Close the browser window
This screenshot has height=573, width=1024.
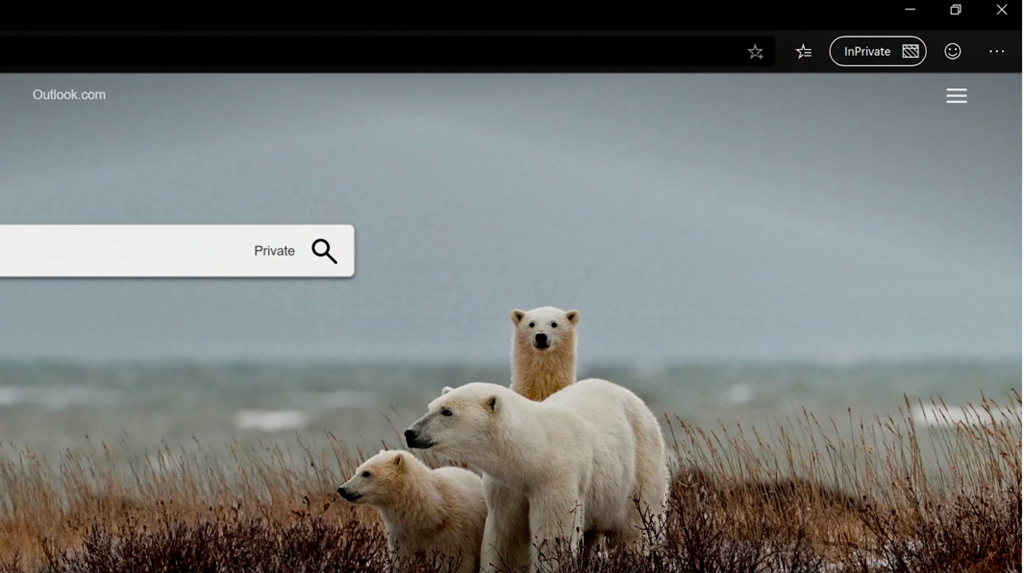pyautogui.click(x=1002, y=10)
